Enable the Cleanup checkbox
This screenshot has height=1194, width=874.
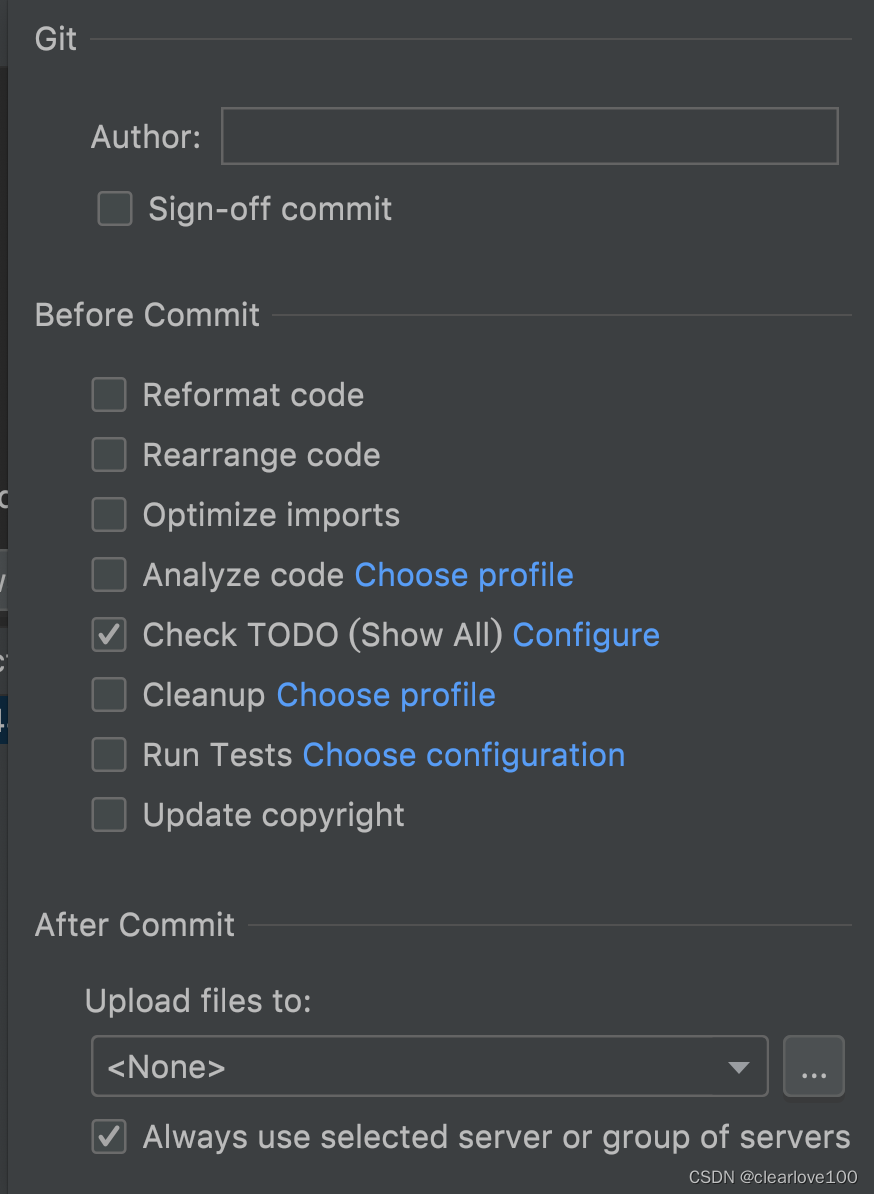(109, 695)
